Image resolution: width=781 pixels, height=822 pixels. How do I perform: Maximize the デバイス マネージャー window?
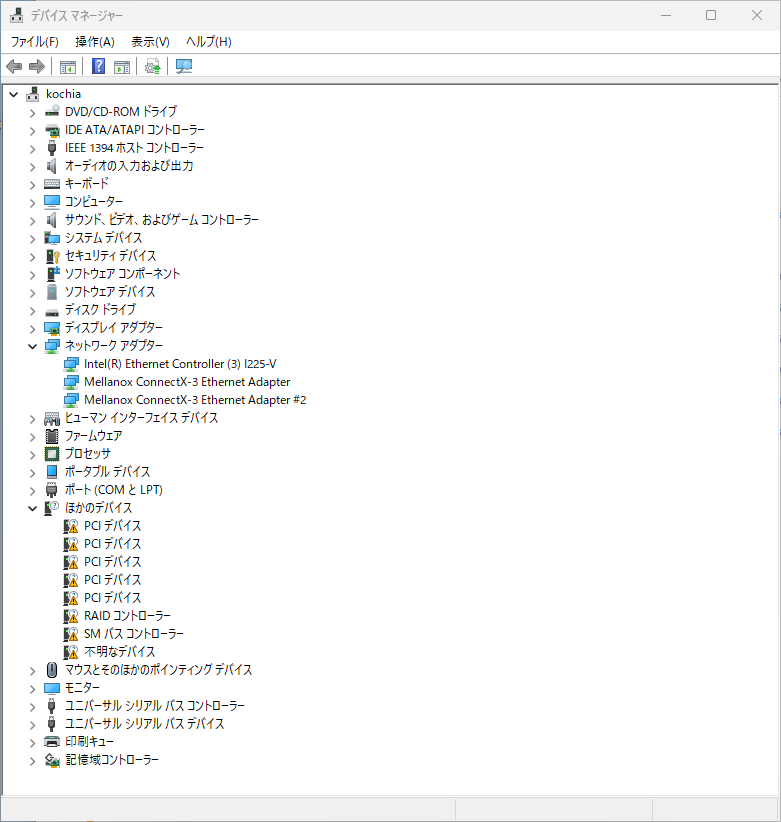(711, 15)
